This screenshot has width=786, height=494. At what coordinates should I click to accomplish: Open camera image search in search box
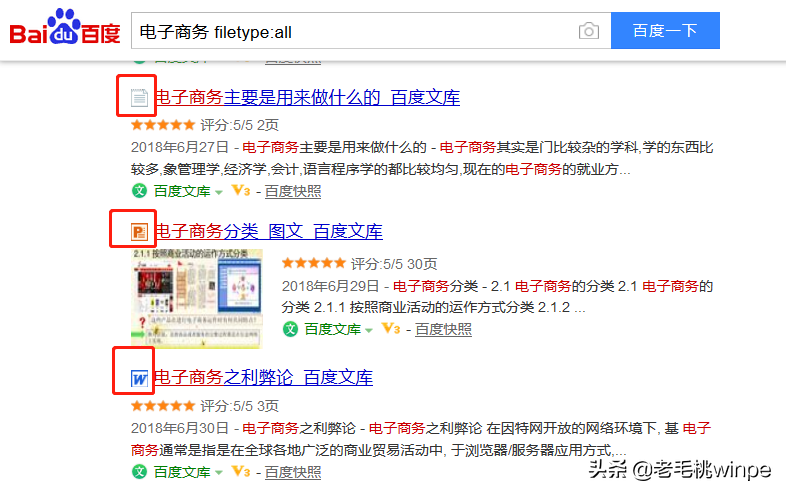tap(588, 31)
